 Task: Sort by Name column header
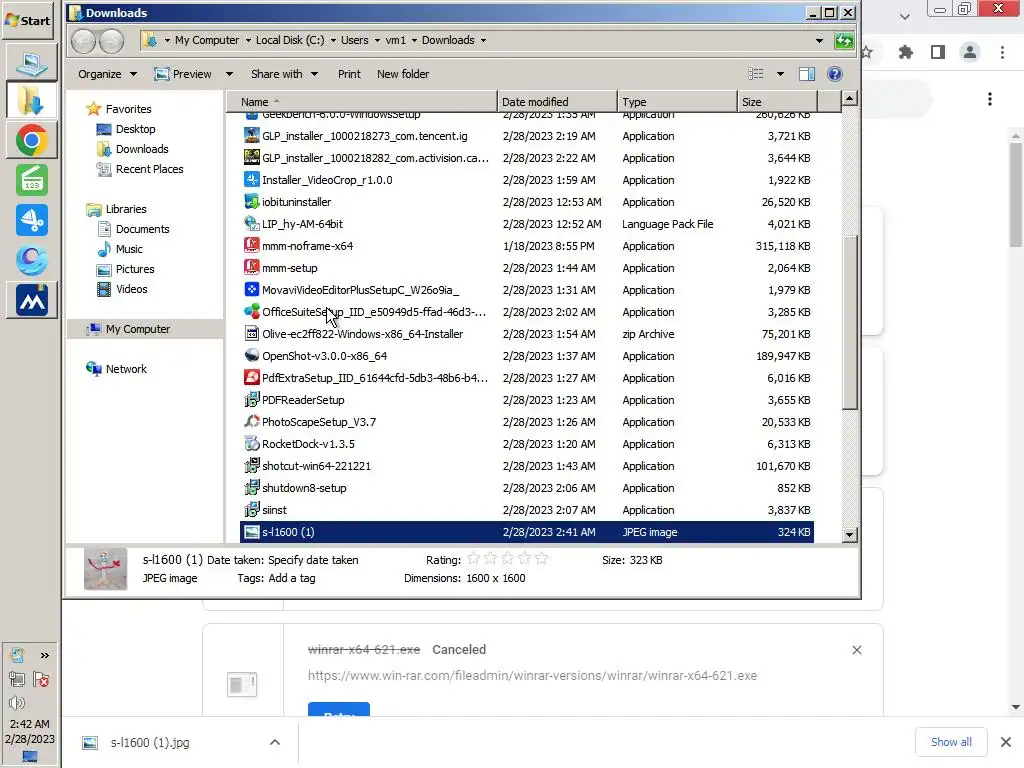pyautogui.click(x=362, y=102)
